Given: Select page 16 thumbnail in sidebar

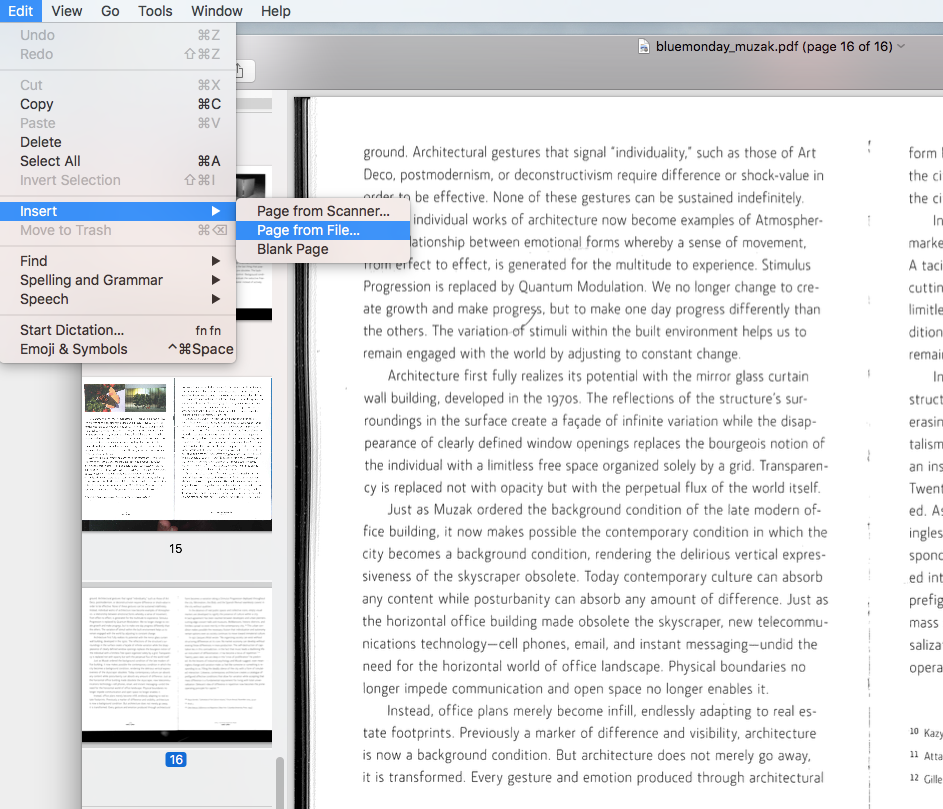Looking at the screenshot, I should [x=177, y=665].
